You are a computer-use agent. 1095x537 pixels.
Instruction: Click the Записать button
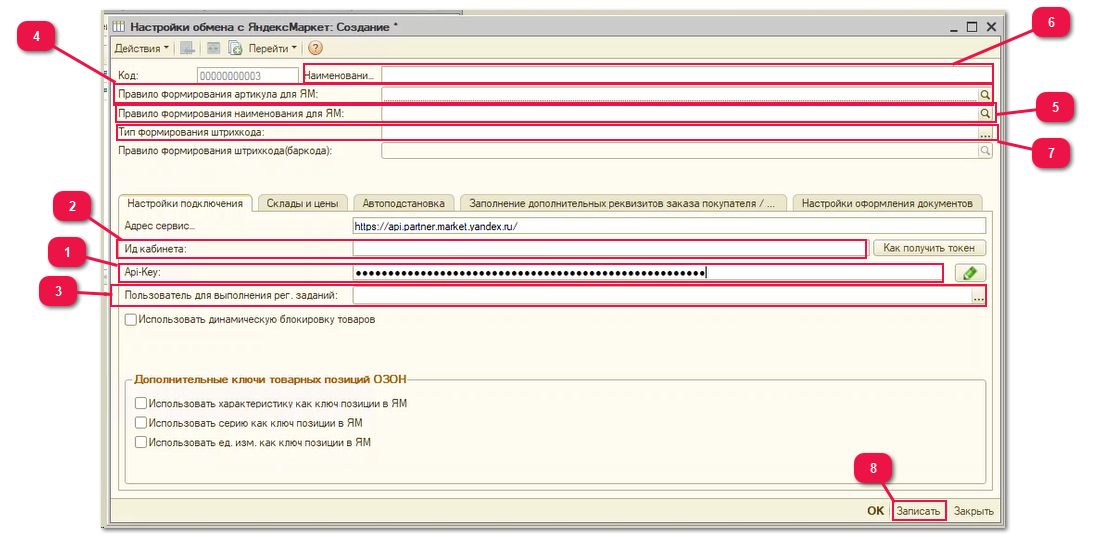918,511
